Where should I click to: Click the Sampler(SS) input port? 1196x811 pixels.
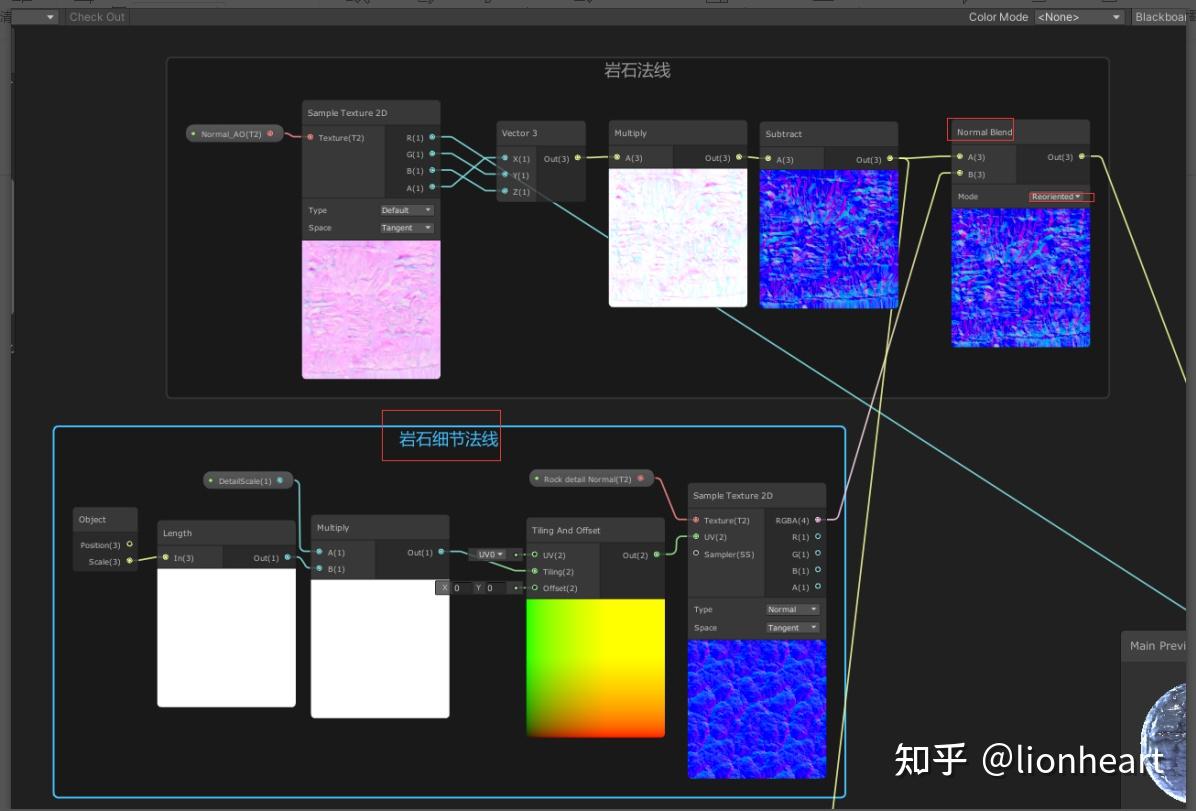pyautogui.click(x=696, y=553)
